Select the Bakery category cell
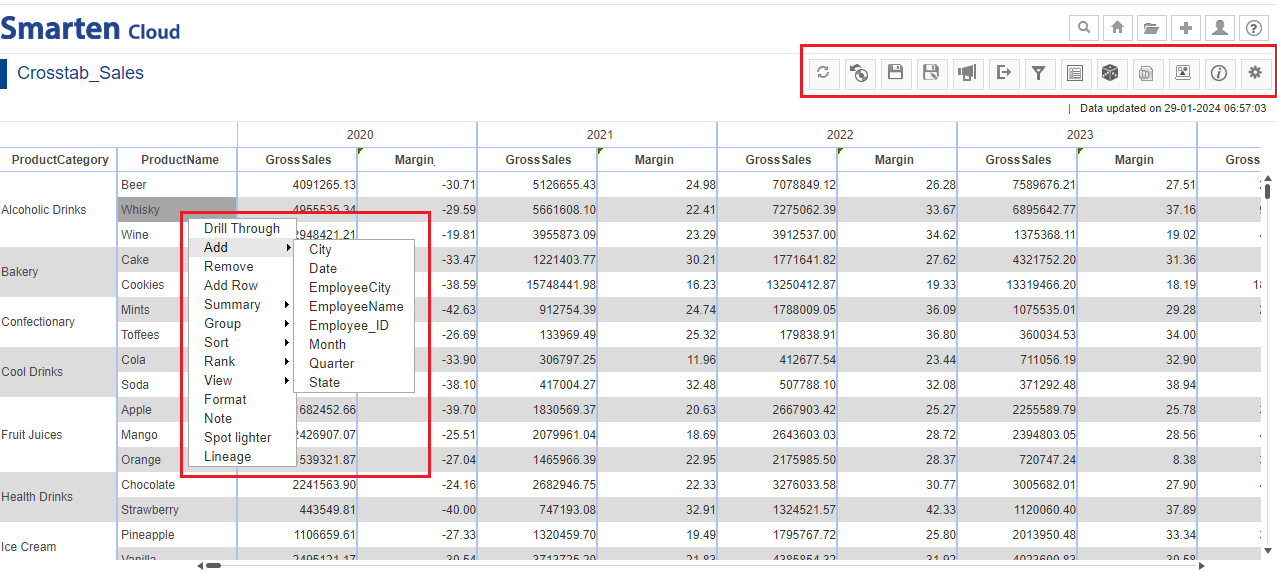Viewport: 1277px width, 573px height. coord(58,271)
